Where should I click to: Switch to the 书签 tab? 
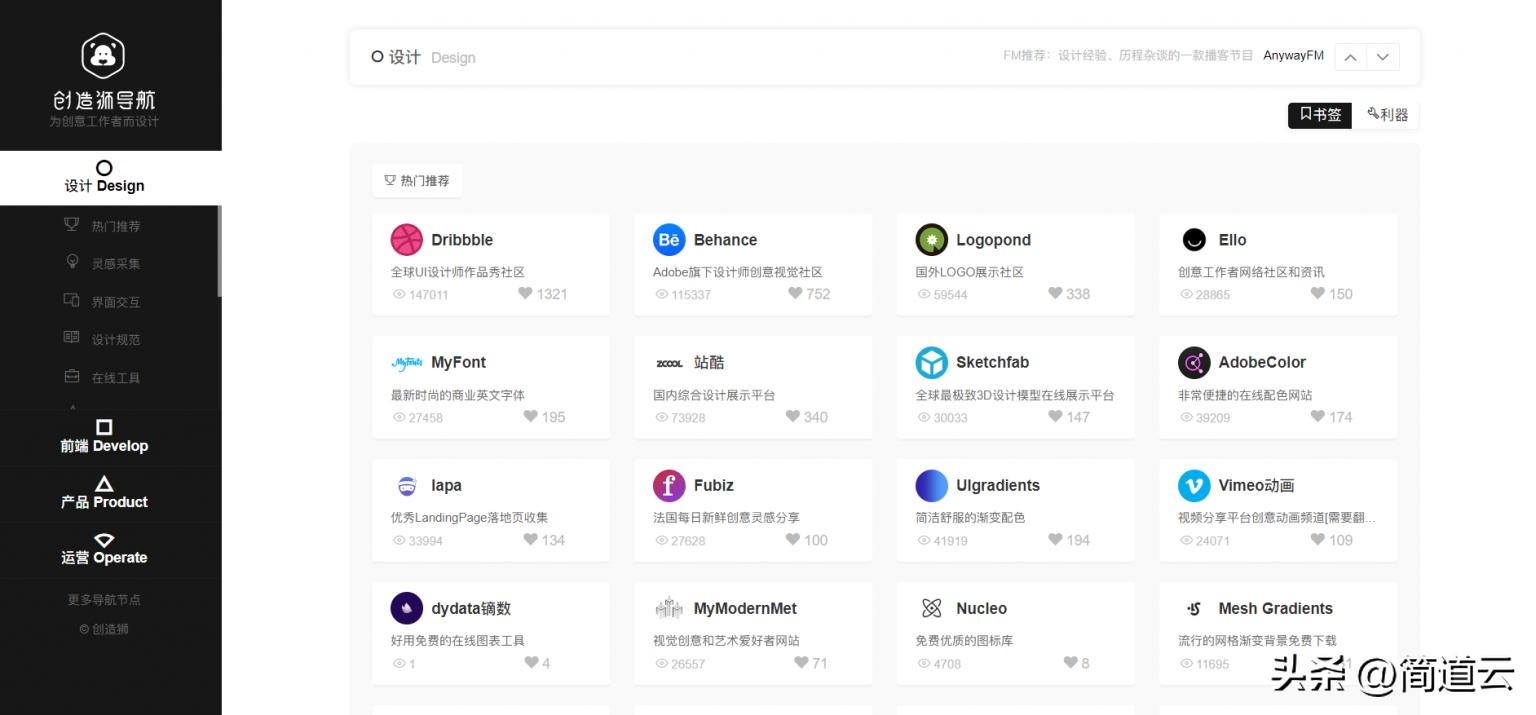(x=1320, y=115)
